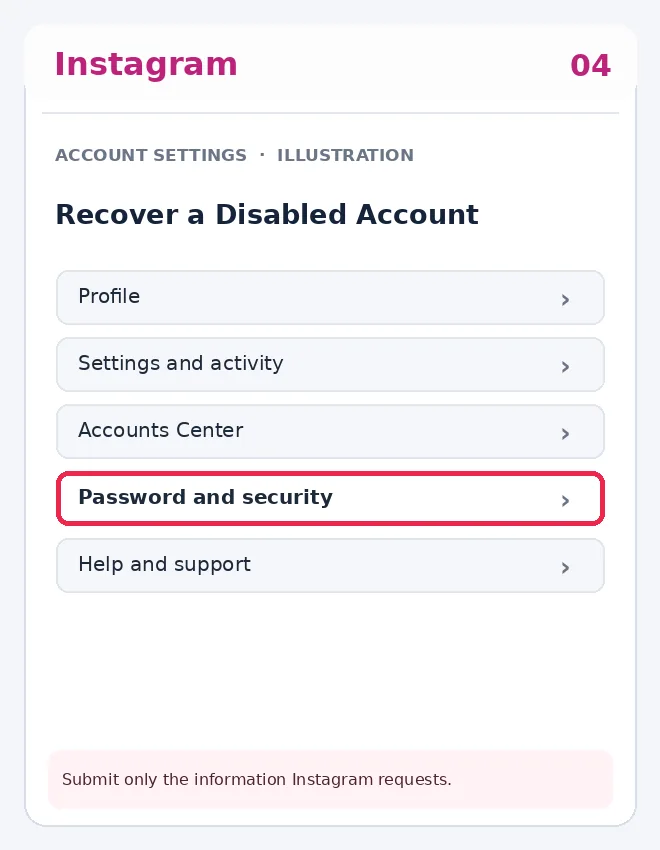Select the ILLUSTRATION breadcrumb label
The image size is (660, 850).
point(345,155)
